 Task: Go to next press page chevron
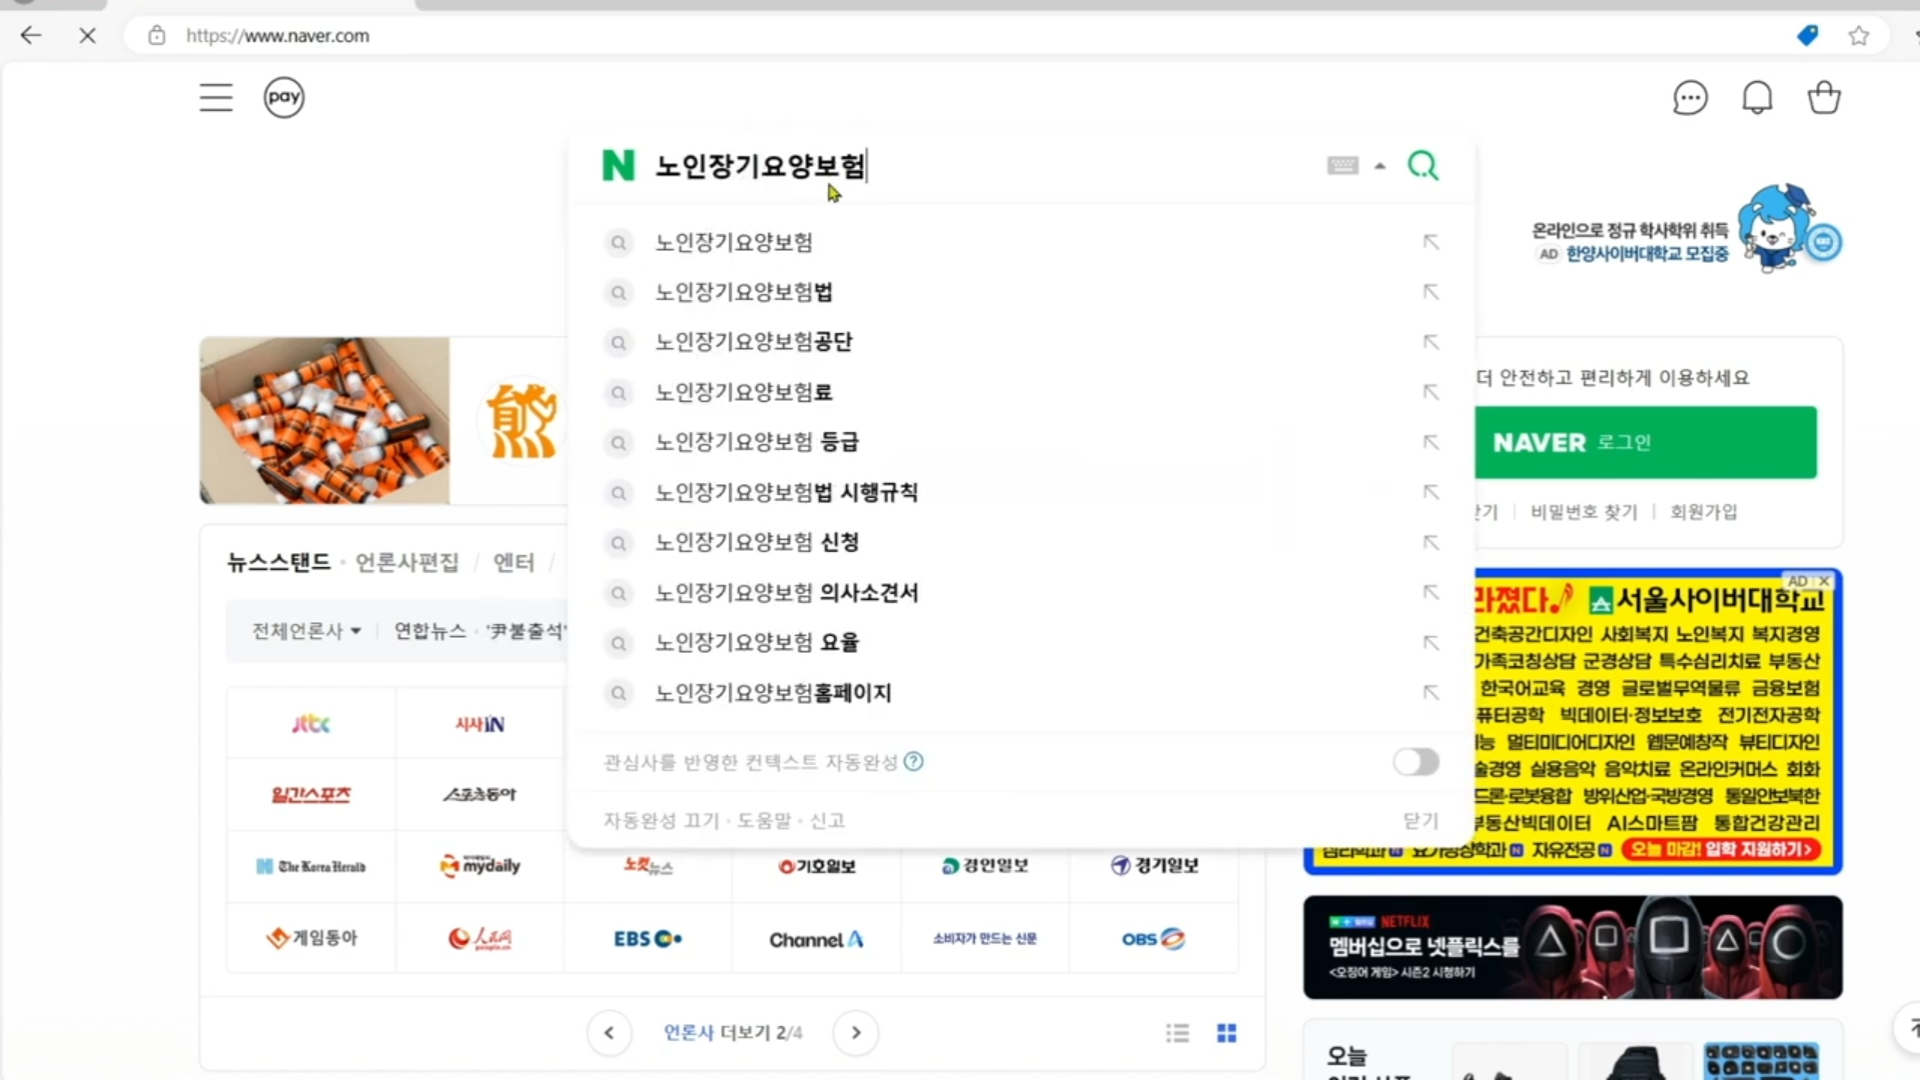856,1033
